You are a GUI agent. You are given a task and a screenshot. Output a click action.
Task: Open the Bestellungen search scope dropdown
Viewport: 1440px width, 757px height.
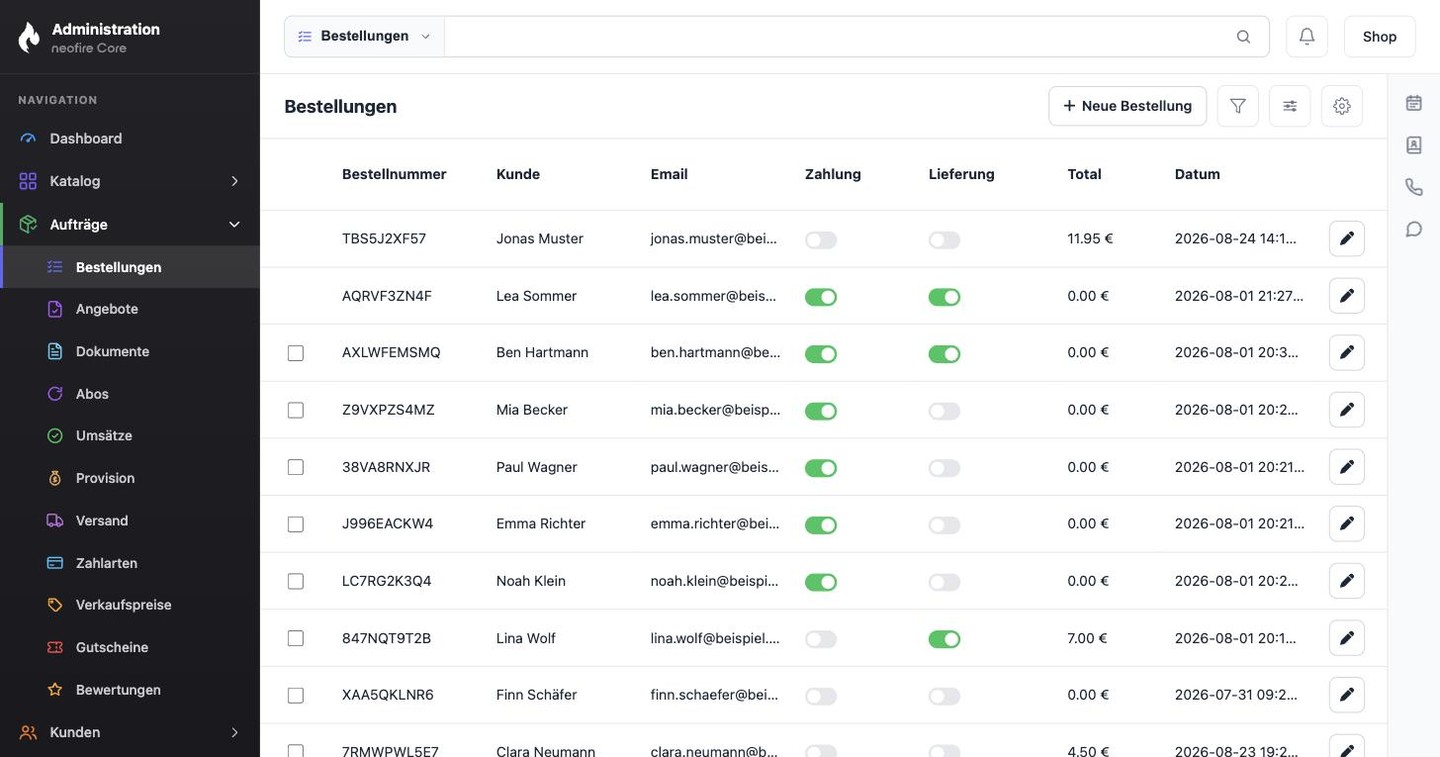point(365,36)
